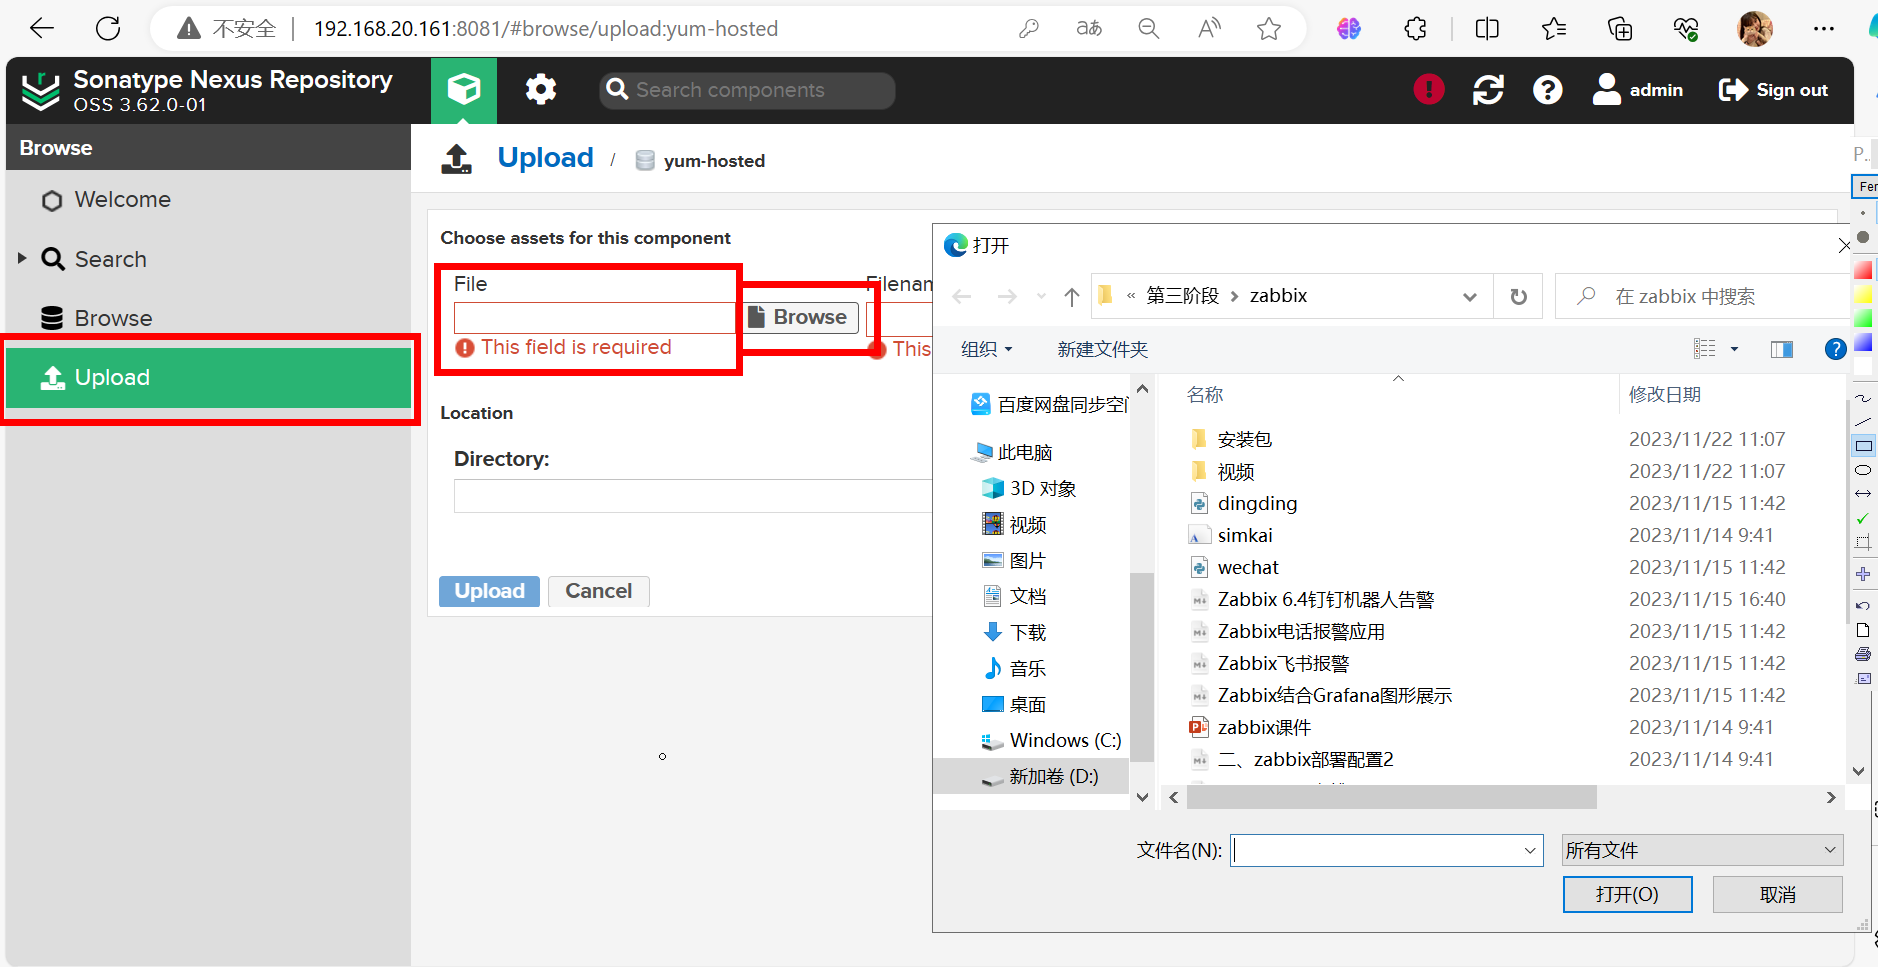
Task: Select the 第三阶段 breadcrumb segment
Action: pos(1182,295)
